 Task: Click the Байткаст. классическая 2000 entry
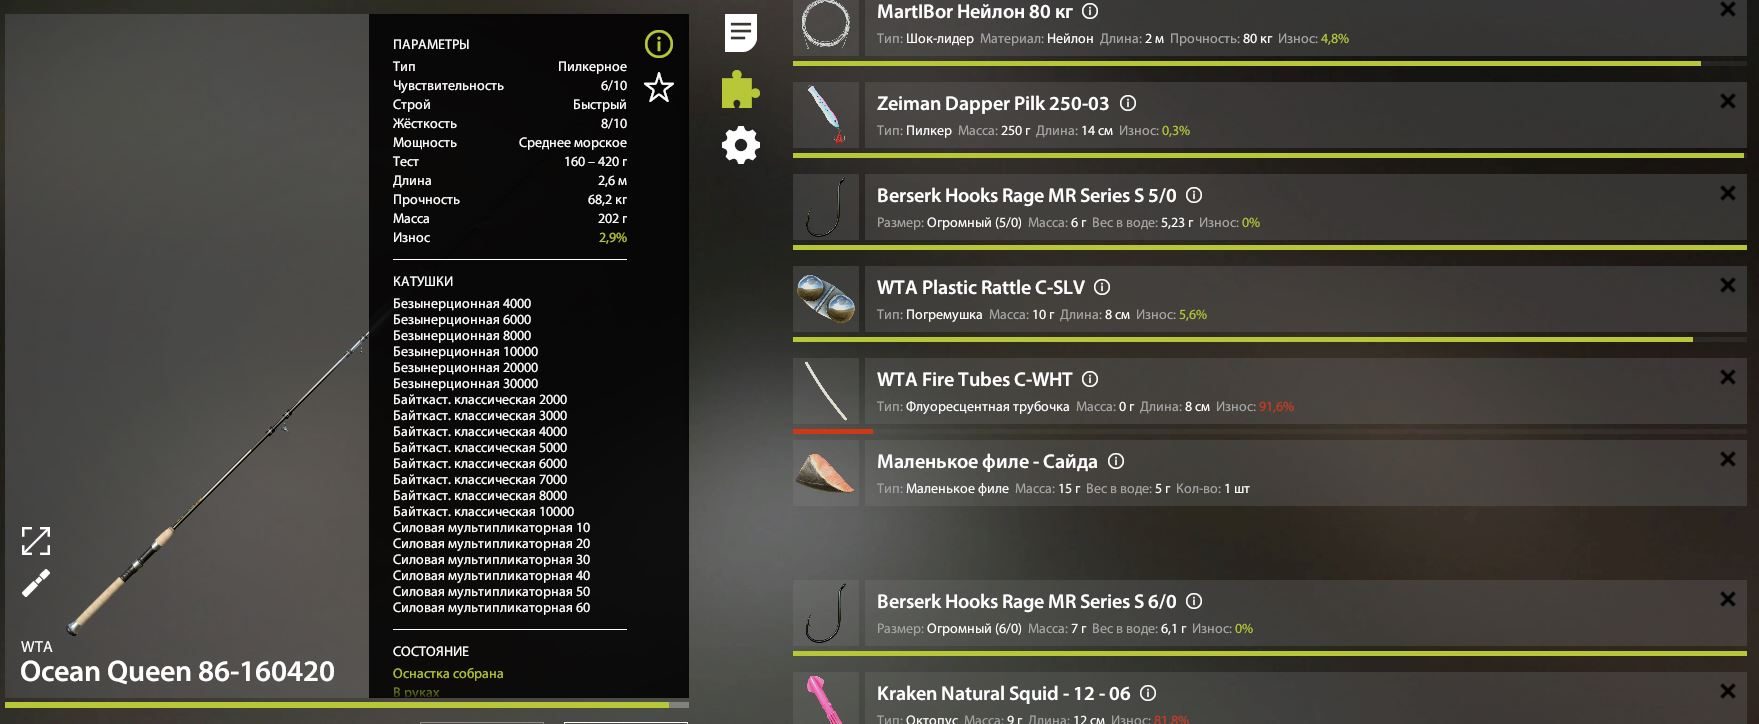tap(480, 399)
